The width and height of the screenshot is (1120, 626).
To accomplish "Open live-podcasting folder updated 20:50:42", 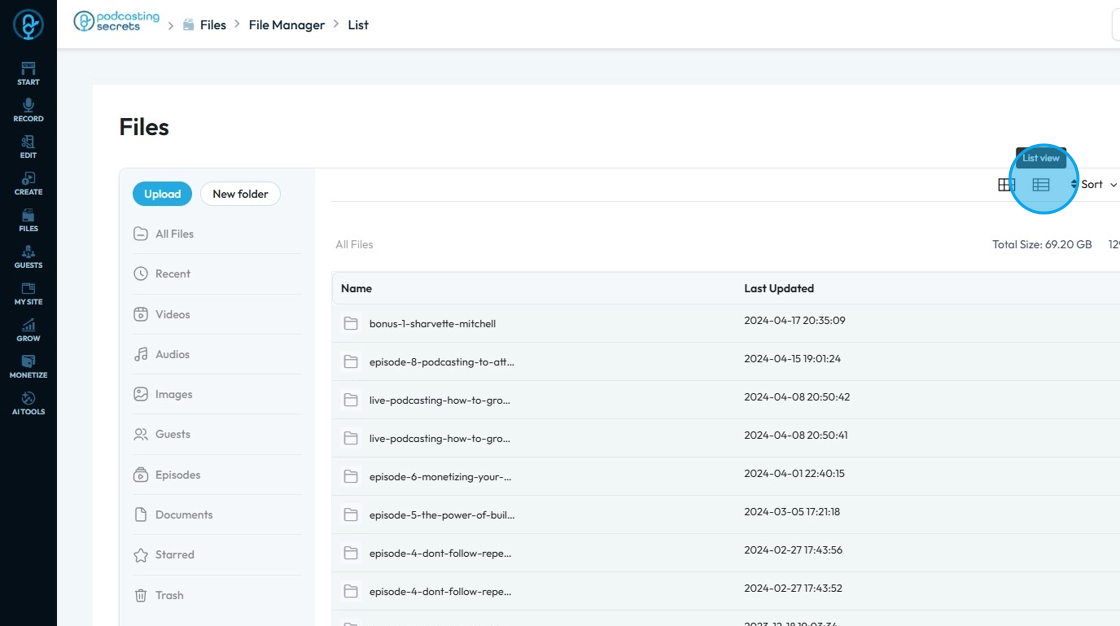I will tap(439, 400).
